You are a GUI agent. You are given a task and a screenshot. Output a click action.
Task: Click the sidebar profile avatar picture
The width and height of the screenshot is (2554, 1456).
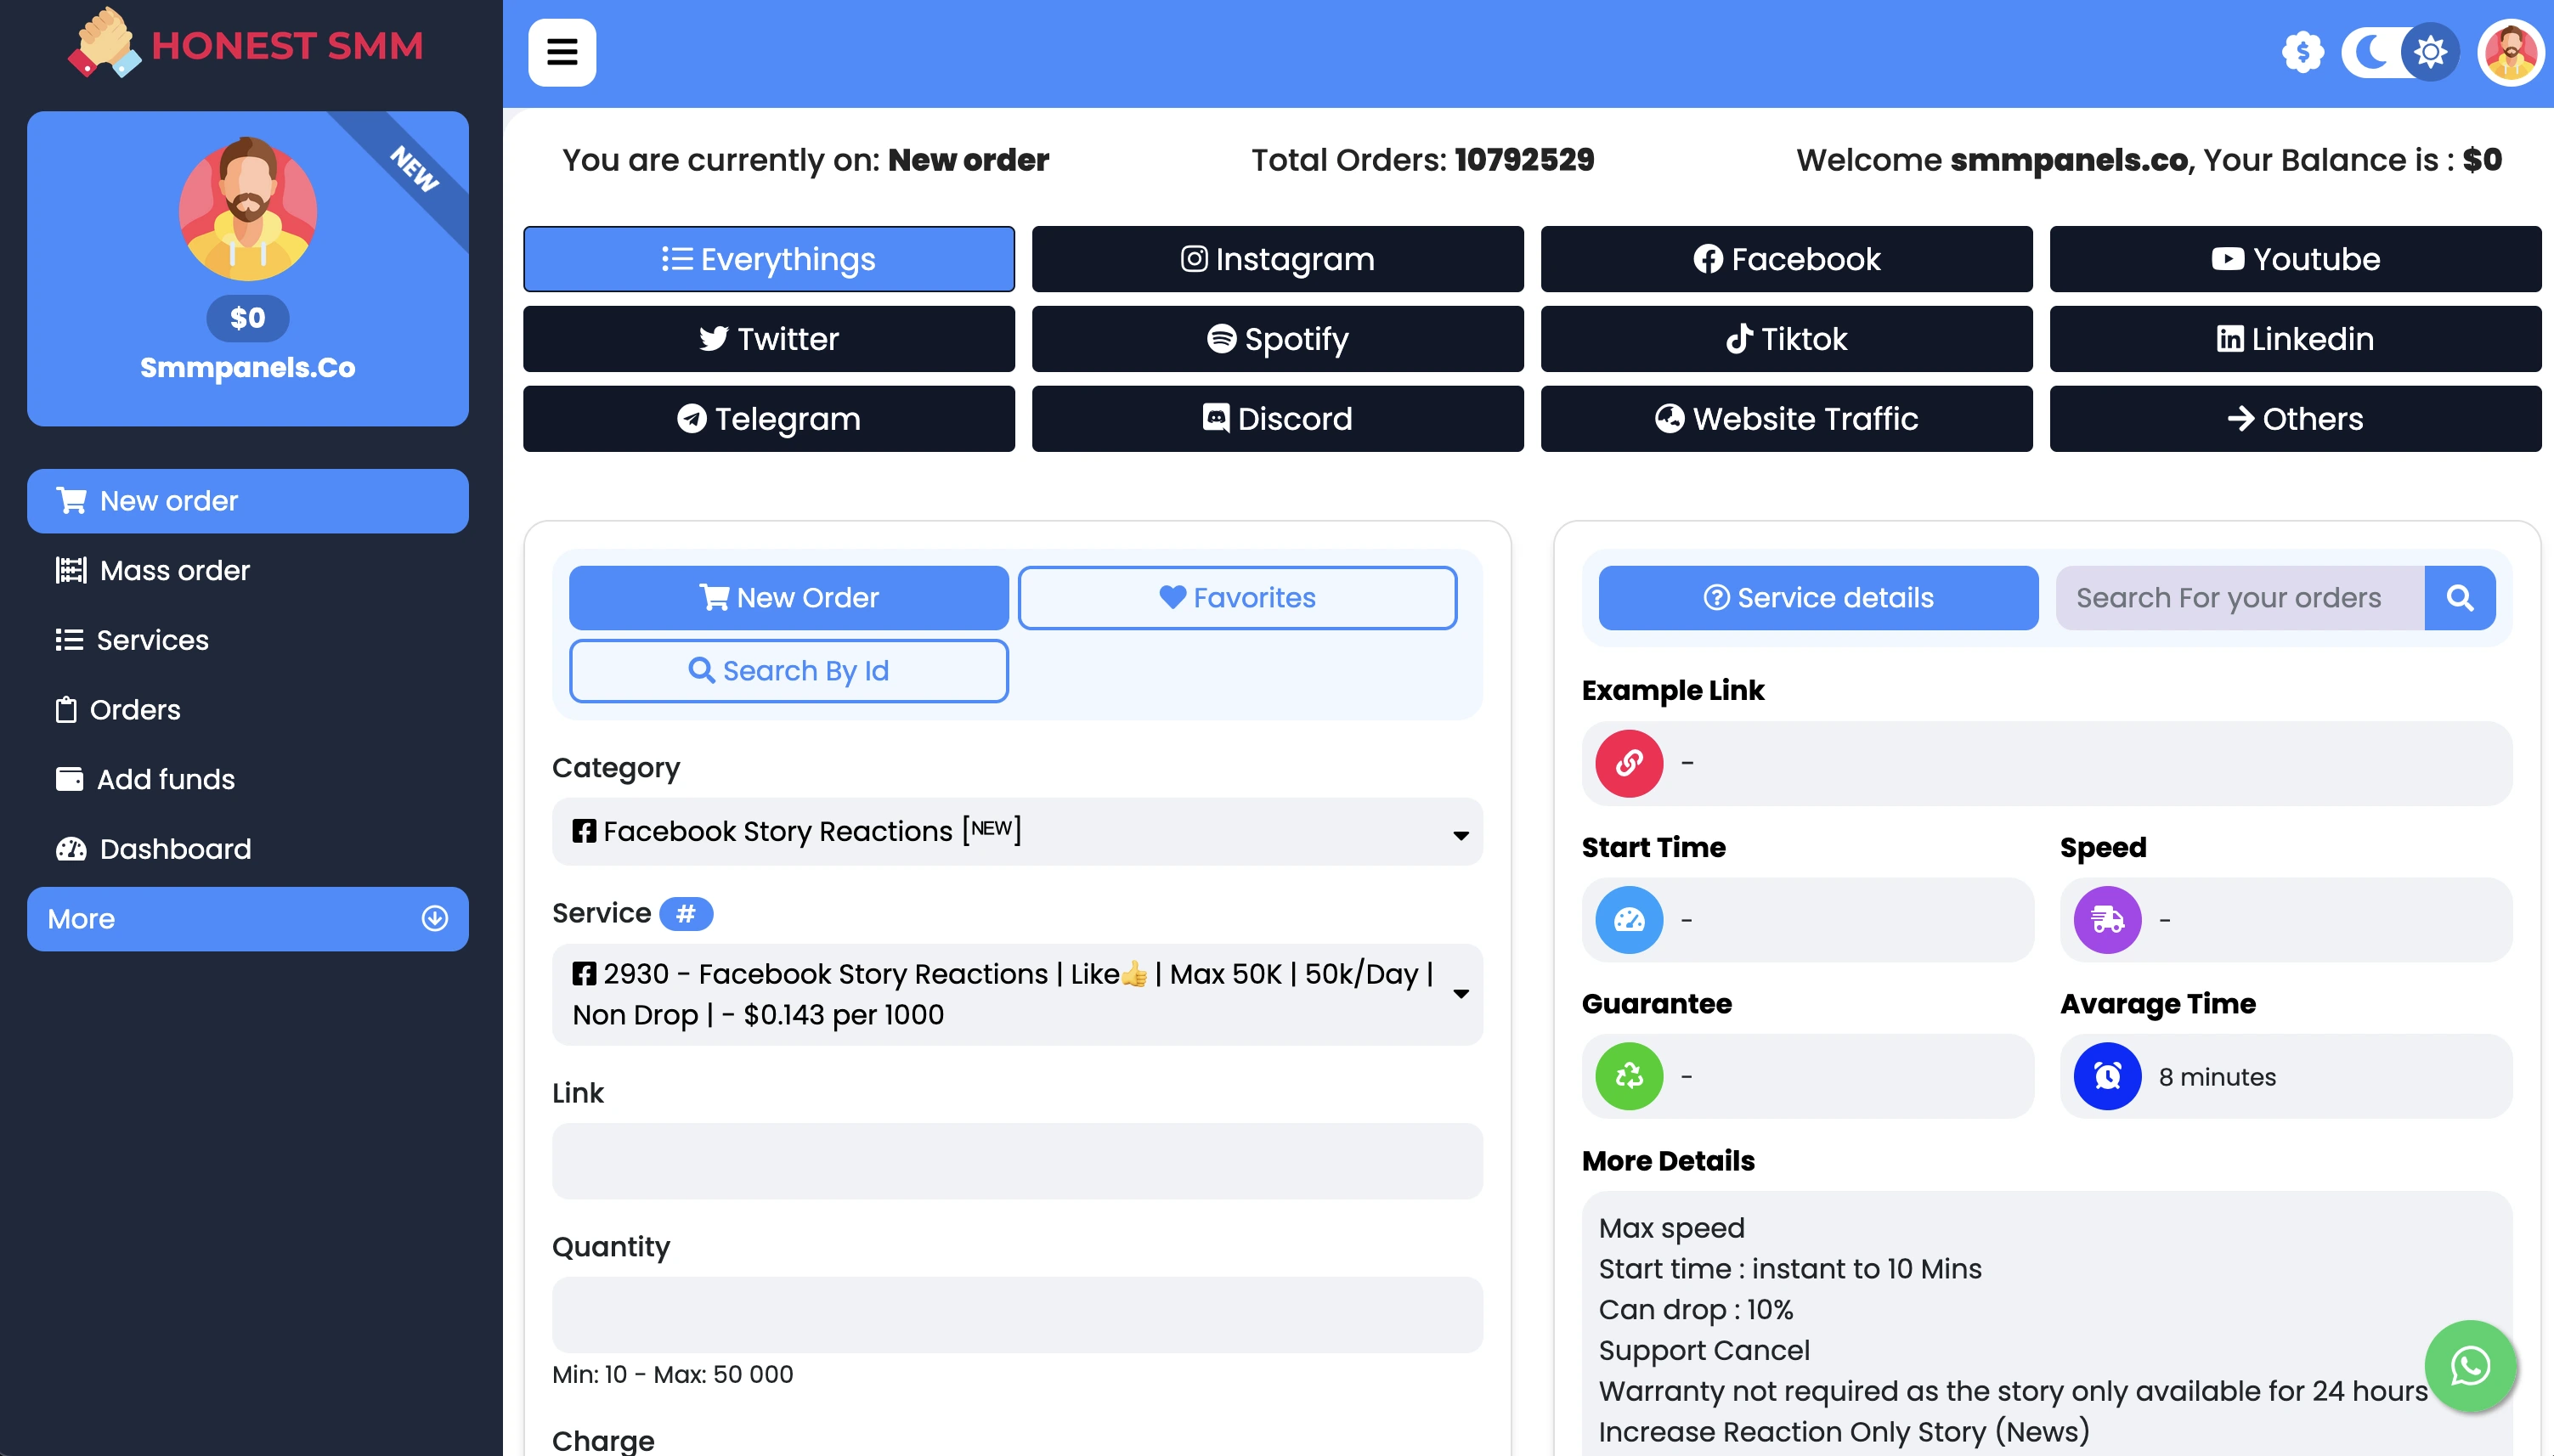(248, 208)
